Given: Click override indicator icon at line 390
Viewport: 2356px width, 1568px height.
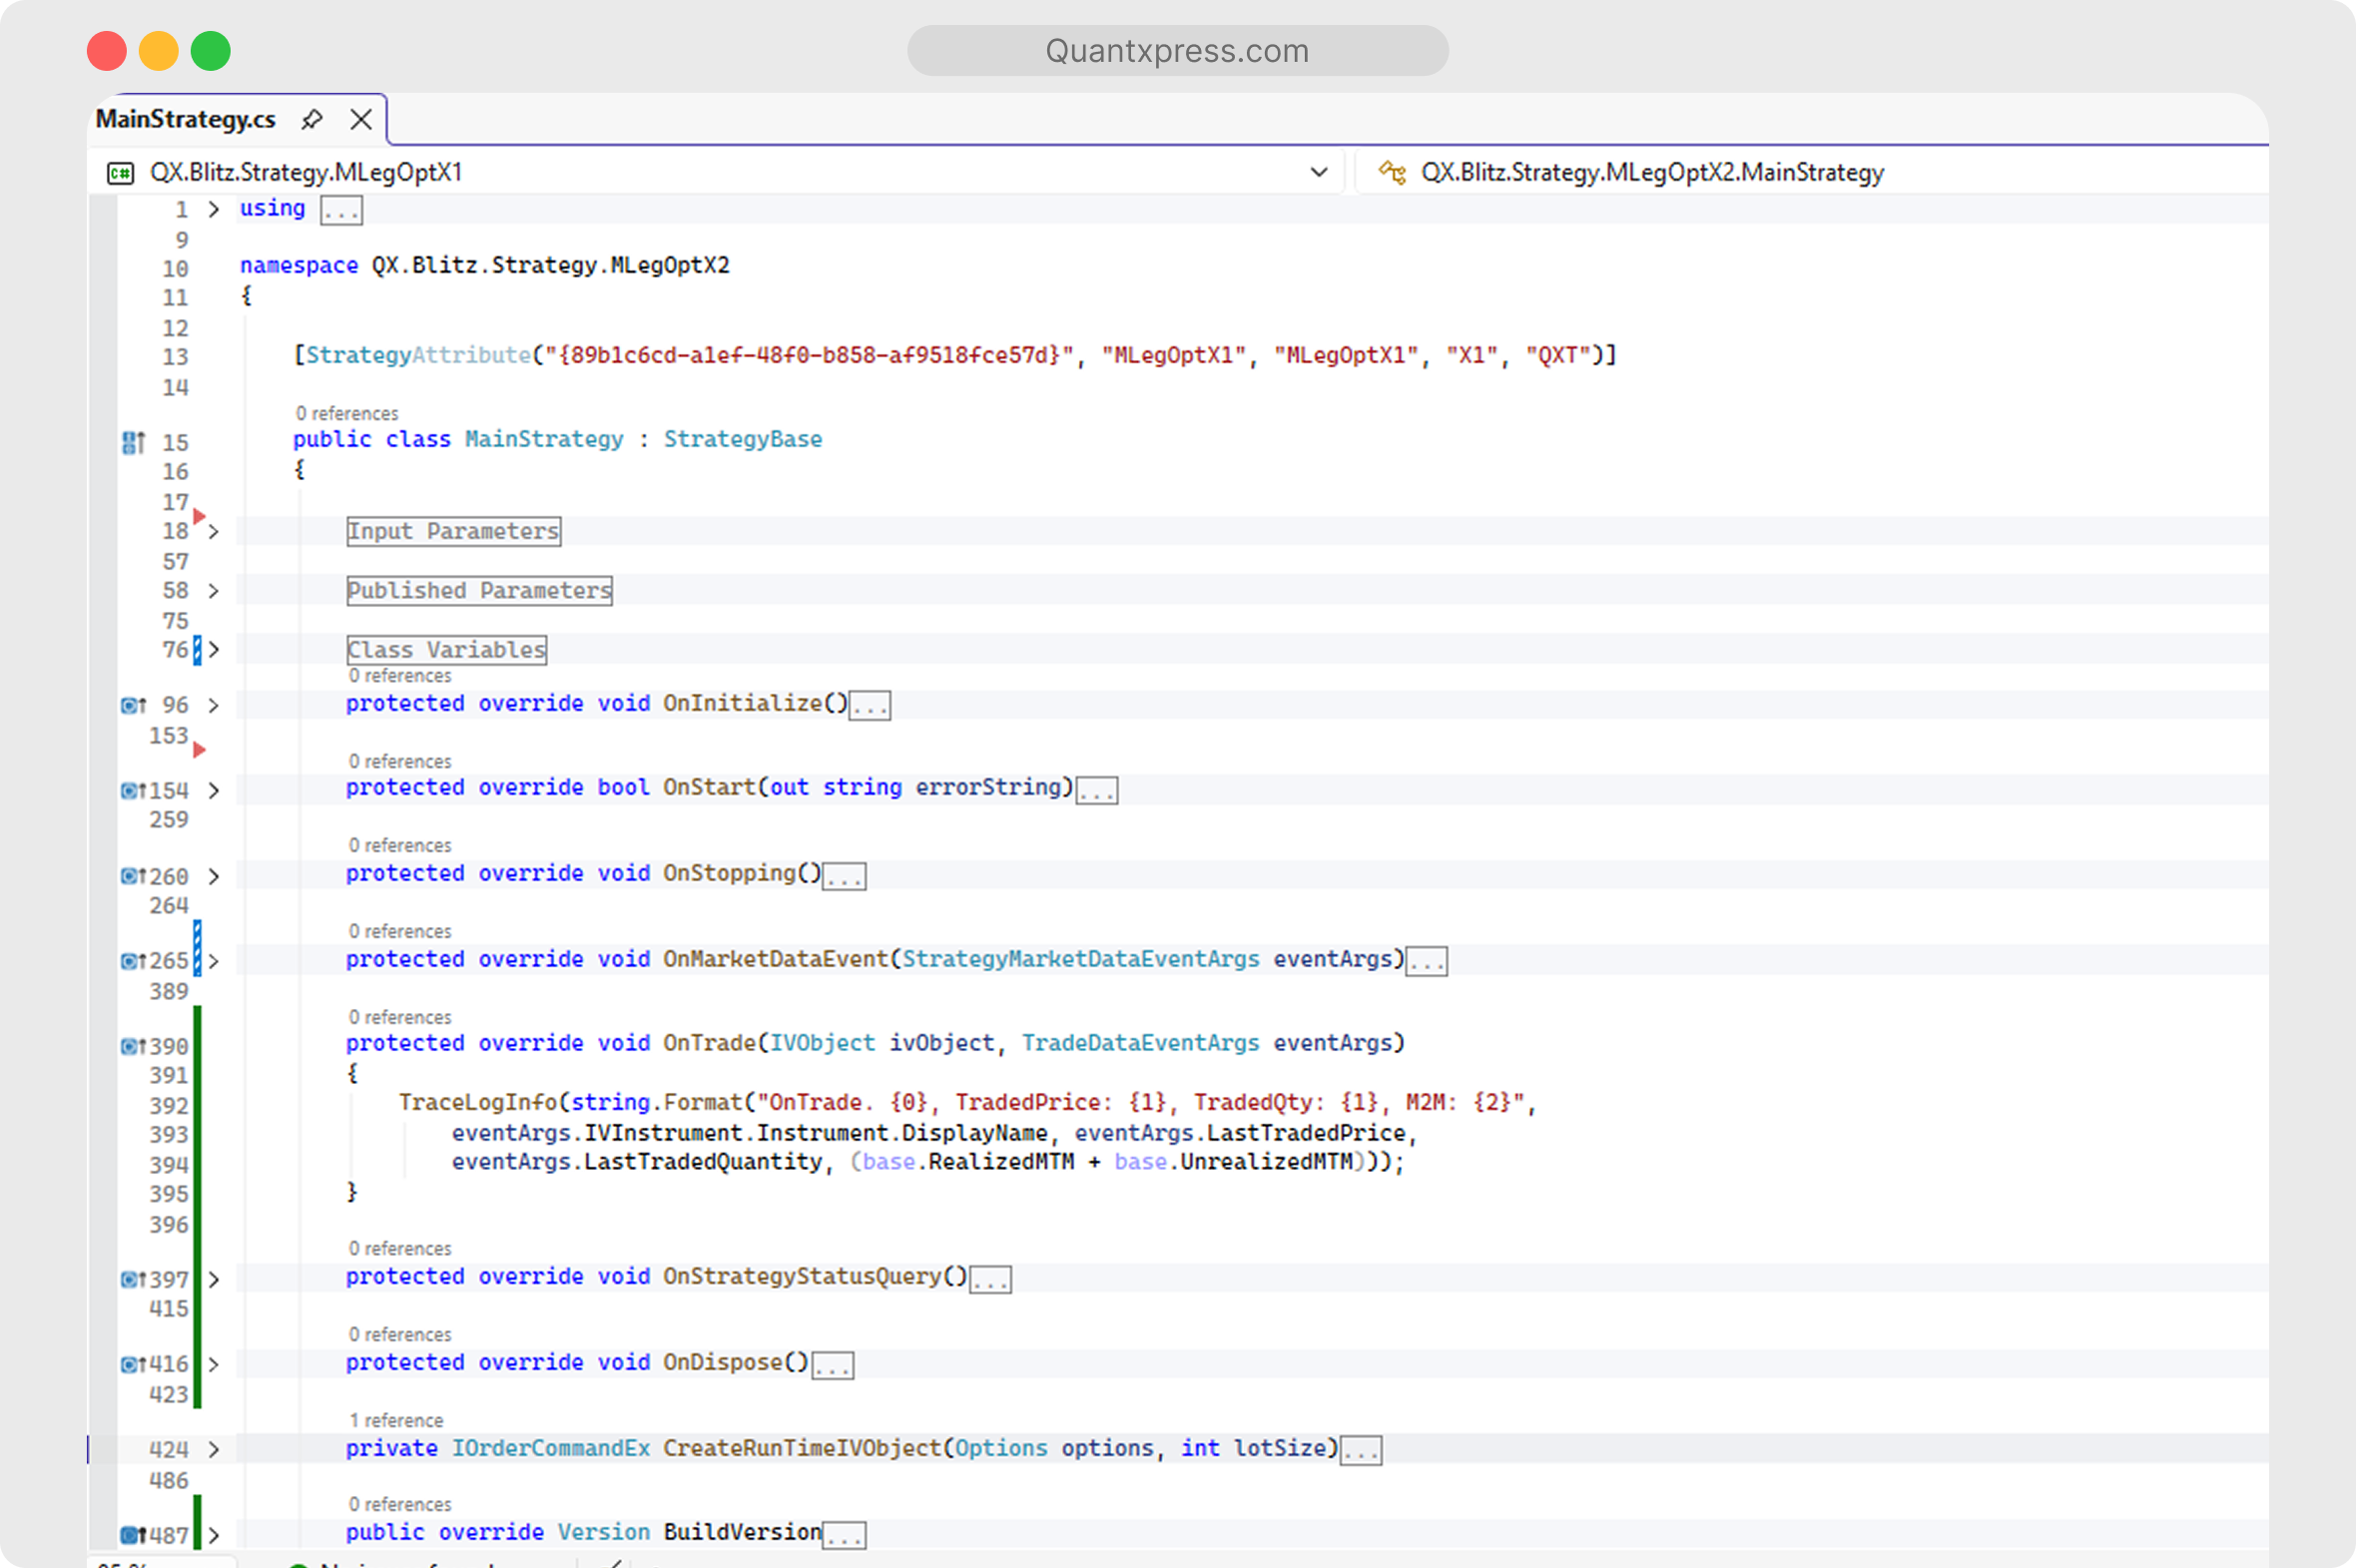Looking at the screenshot, I should point(133,1046).
